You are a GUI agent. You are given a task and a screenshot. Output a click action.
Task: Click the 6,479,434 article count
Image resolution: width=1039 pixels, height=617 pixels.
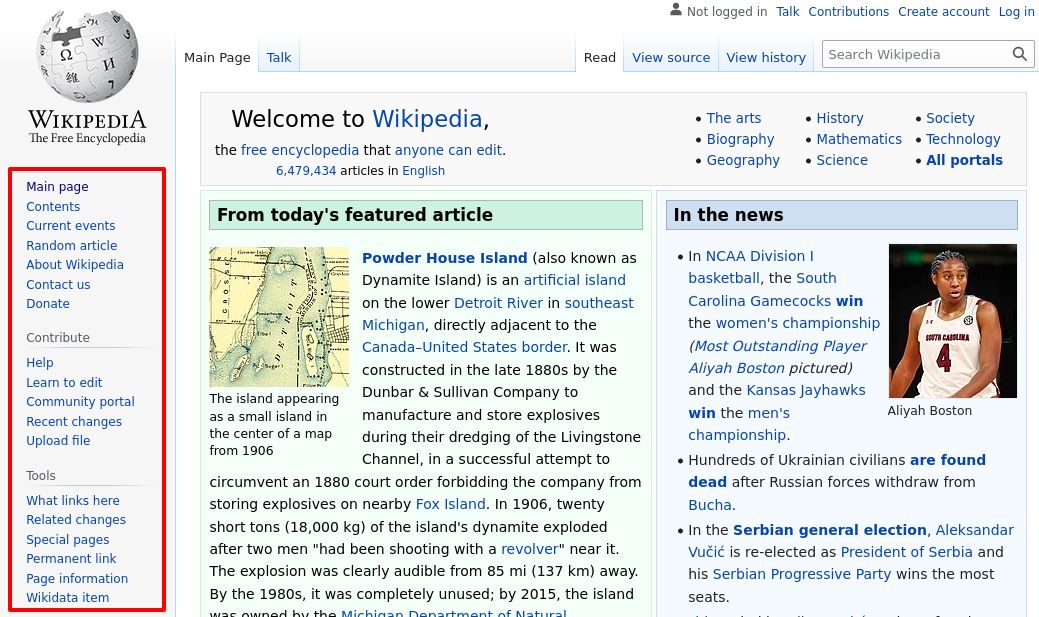point(306,171)
